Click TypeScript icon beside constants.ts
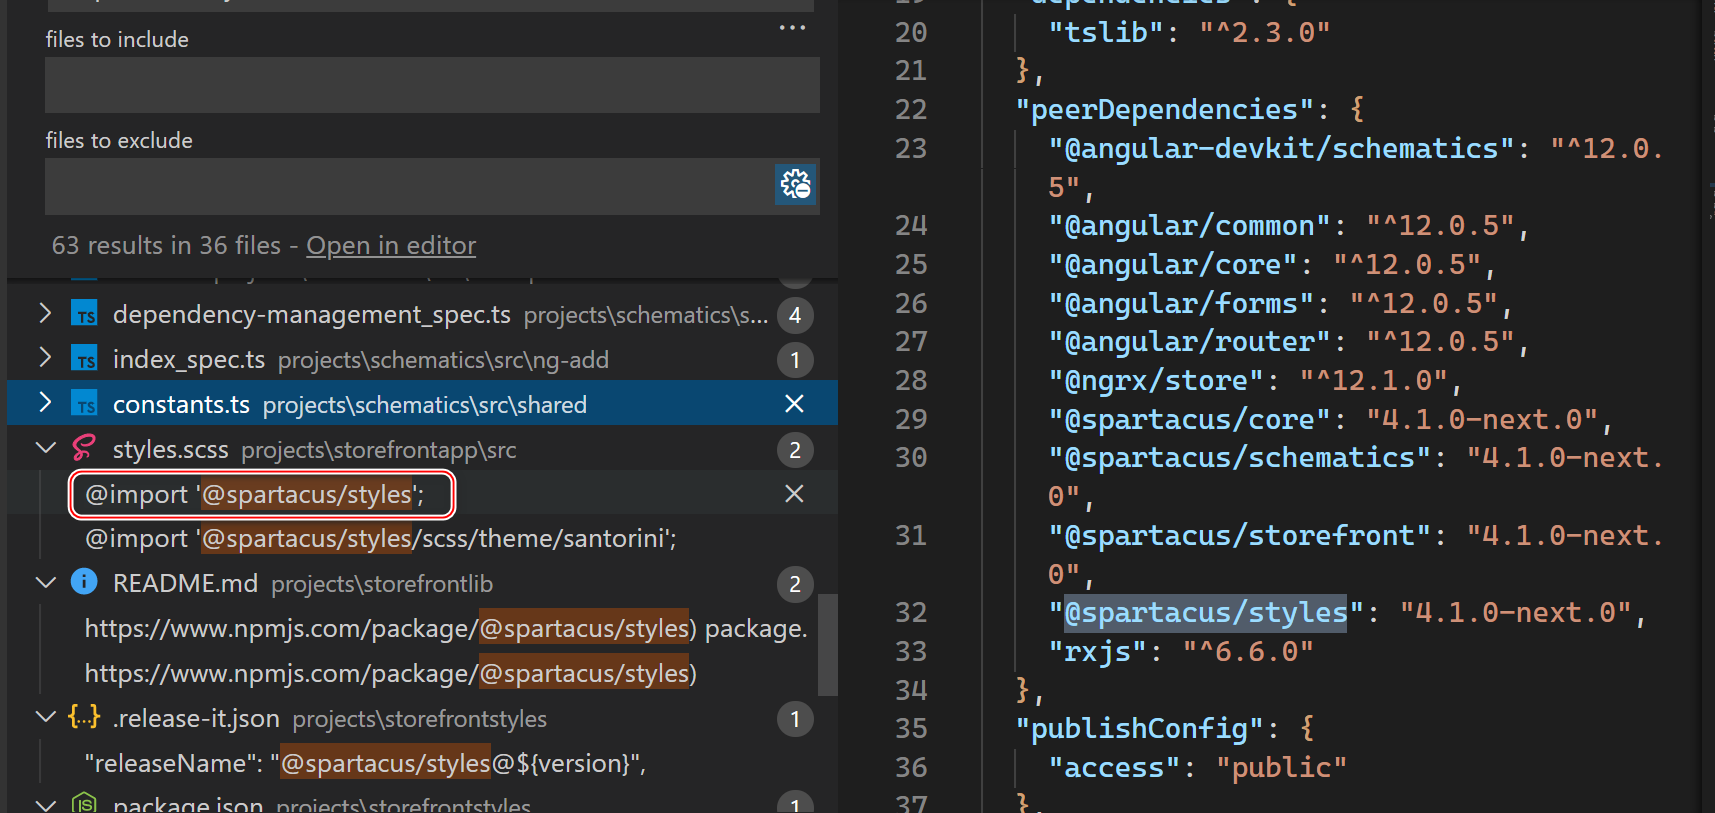 [x=85, y=405]
